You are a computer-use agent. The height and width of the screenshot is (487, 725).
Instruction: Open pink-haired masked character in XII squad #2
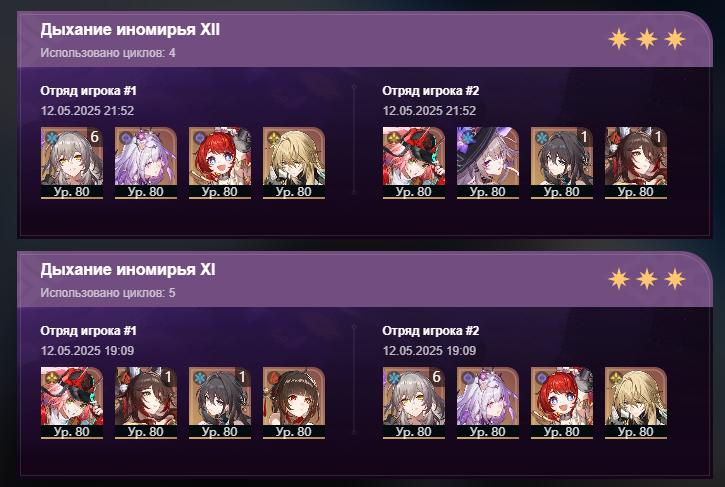point(414,163)
